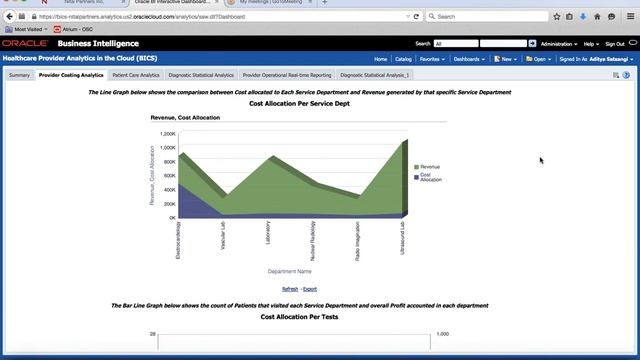Click the Export link under the chart
Screen dimensions: 640x360
310,289
